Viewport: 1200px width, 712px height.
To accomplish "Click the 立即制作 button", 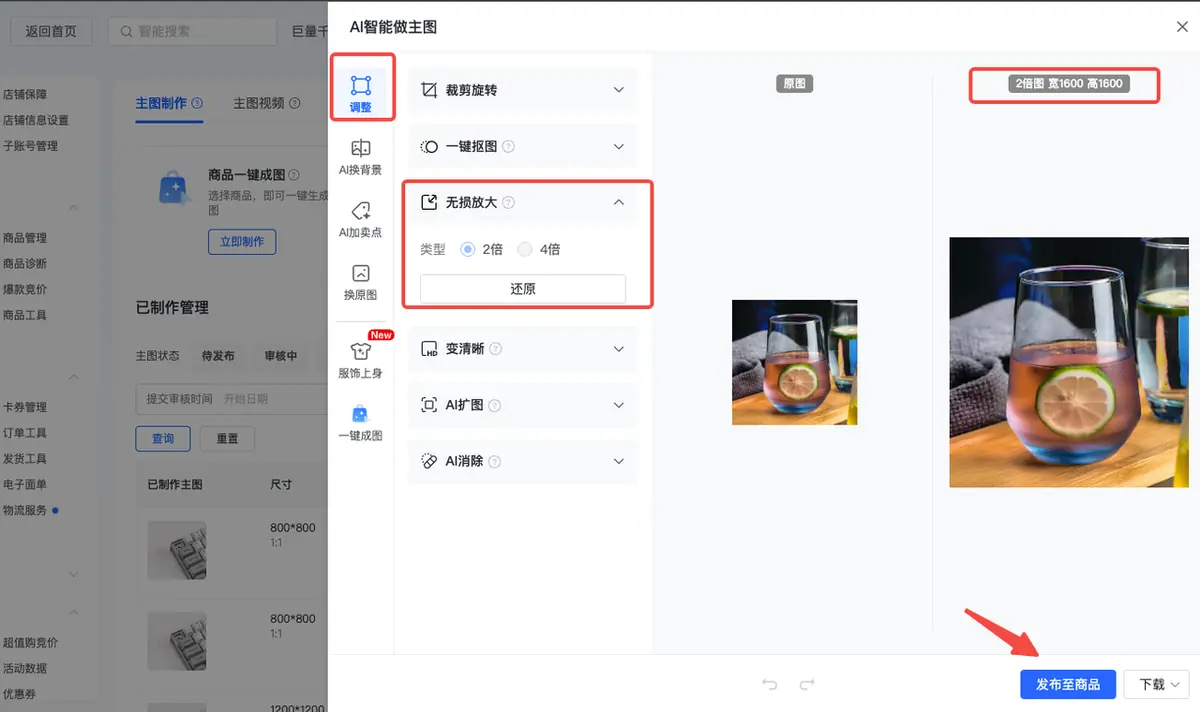I will tap(242, 241).
